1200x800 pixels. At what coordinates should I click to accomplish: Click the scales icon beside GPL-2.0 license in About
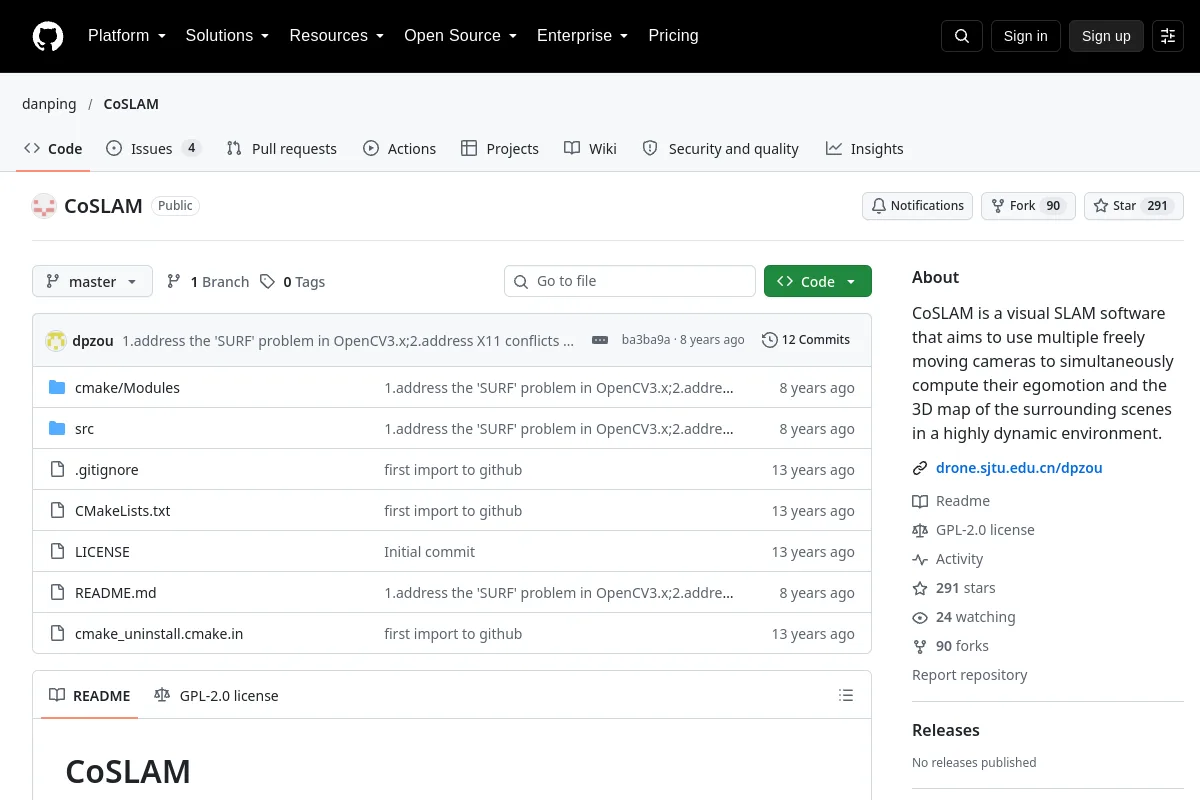coord(920,530)
